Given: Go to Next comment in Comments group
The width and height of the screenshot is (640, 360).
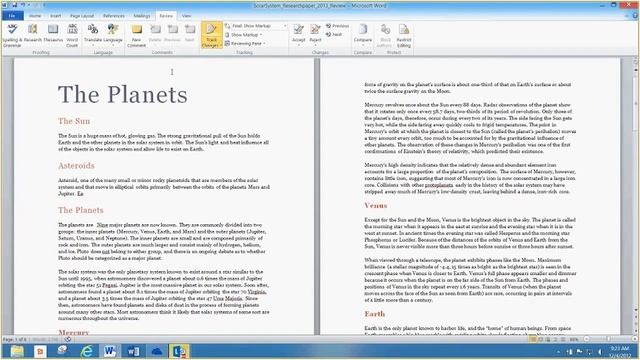Looking at the screenshot, I should coord(189,33).
